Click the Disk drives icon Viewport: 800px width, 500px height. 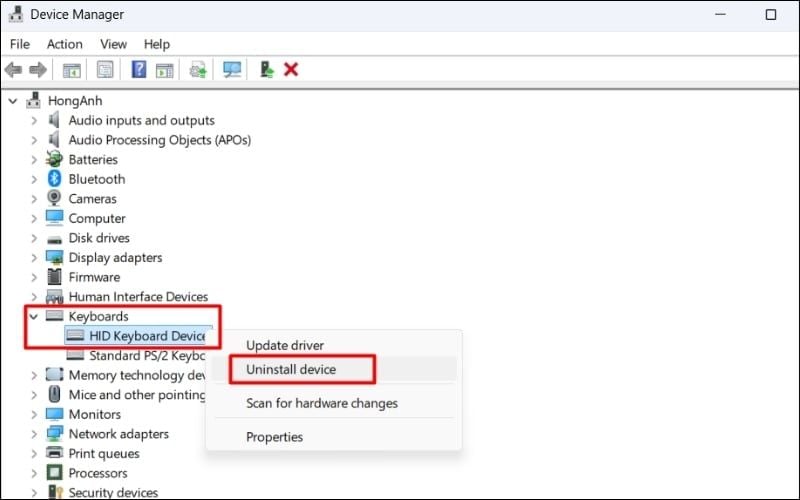click(x=54, y=239)
